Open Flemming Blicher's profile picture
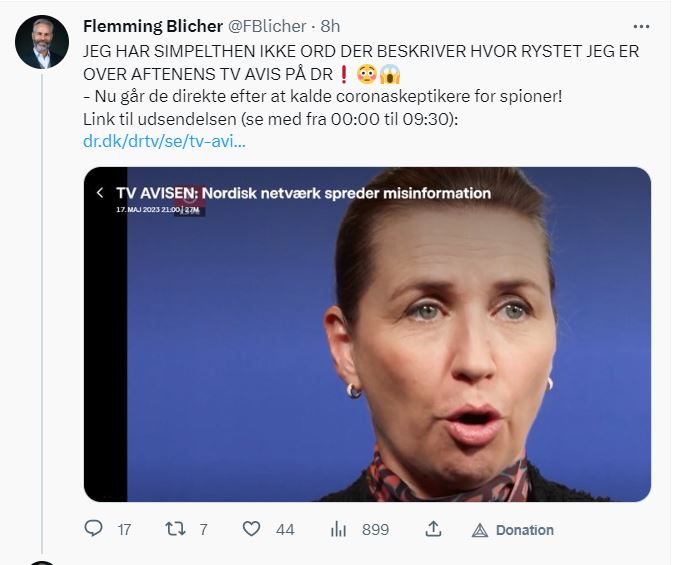Viewport: 673px width, 565px height. coord(42,43)
